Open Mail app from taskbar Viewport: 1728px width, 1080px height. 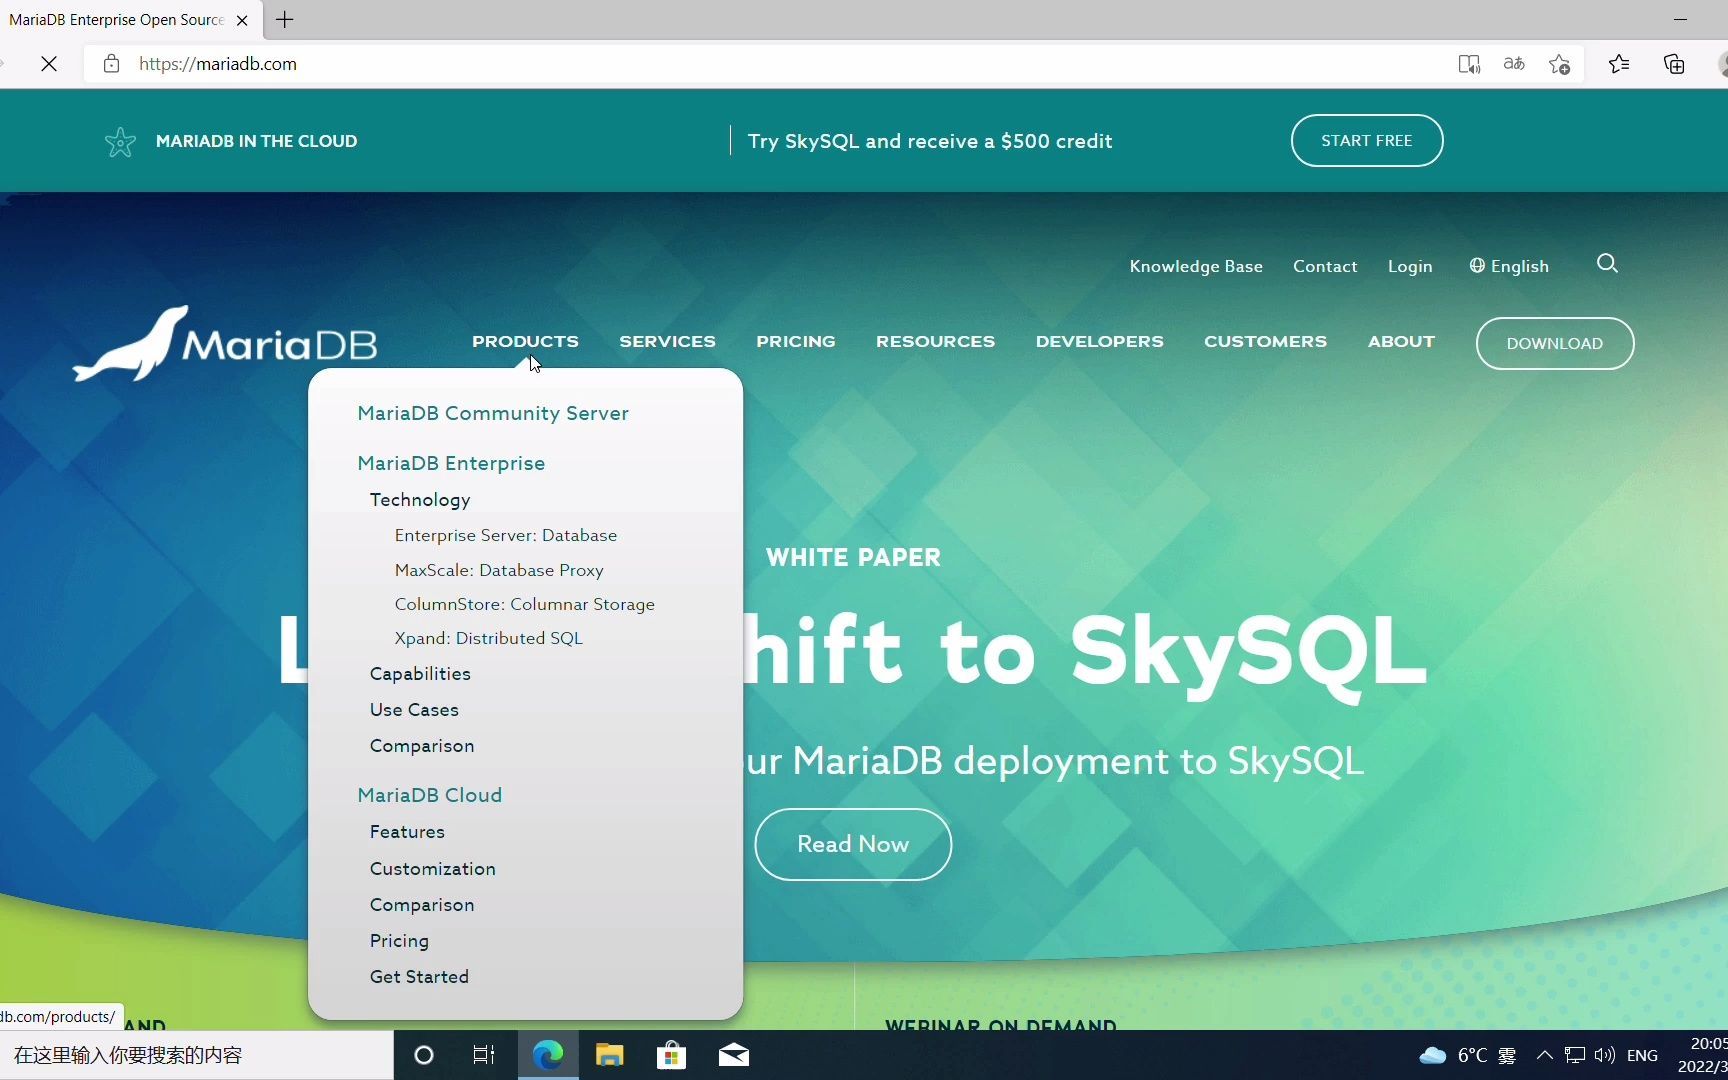[x=734, y=1055]
